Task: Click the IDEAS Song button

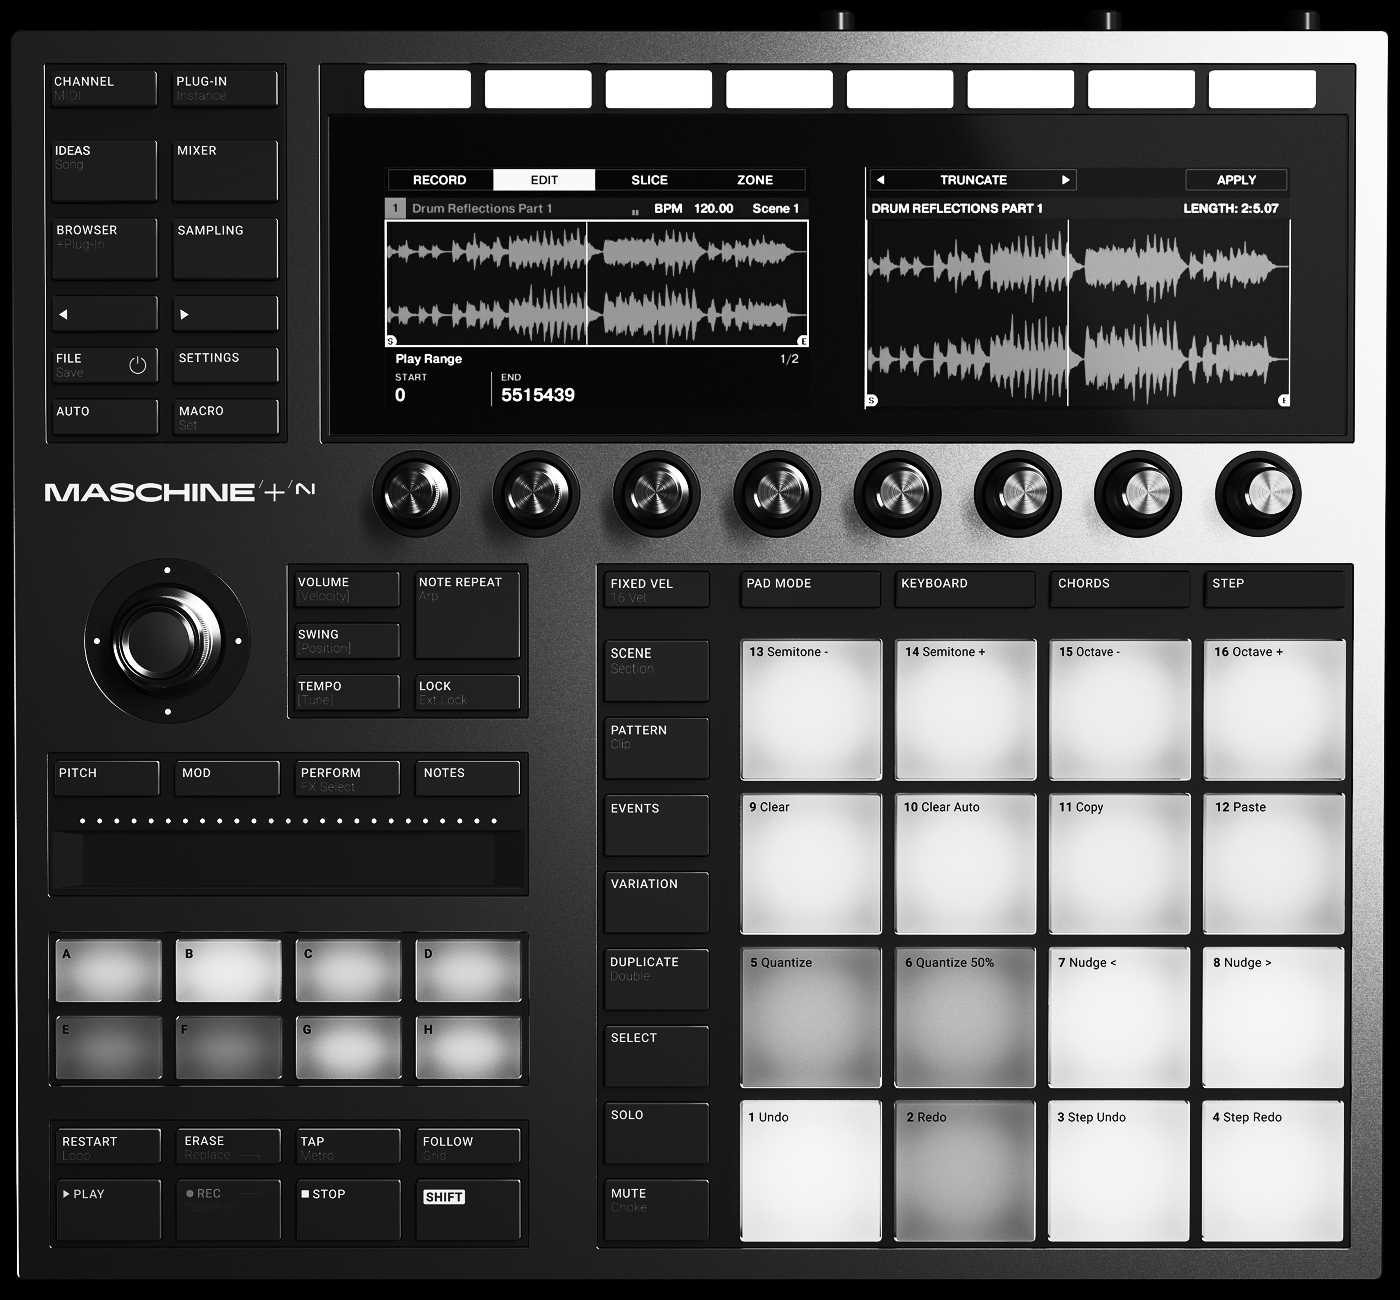Action: point(105,170)
